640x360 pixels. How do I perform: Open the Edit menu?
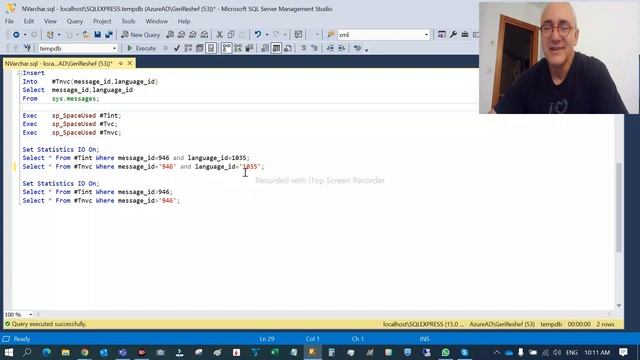pyautogui.click(x=29, y=21)
